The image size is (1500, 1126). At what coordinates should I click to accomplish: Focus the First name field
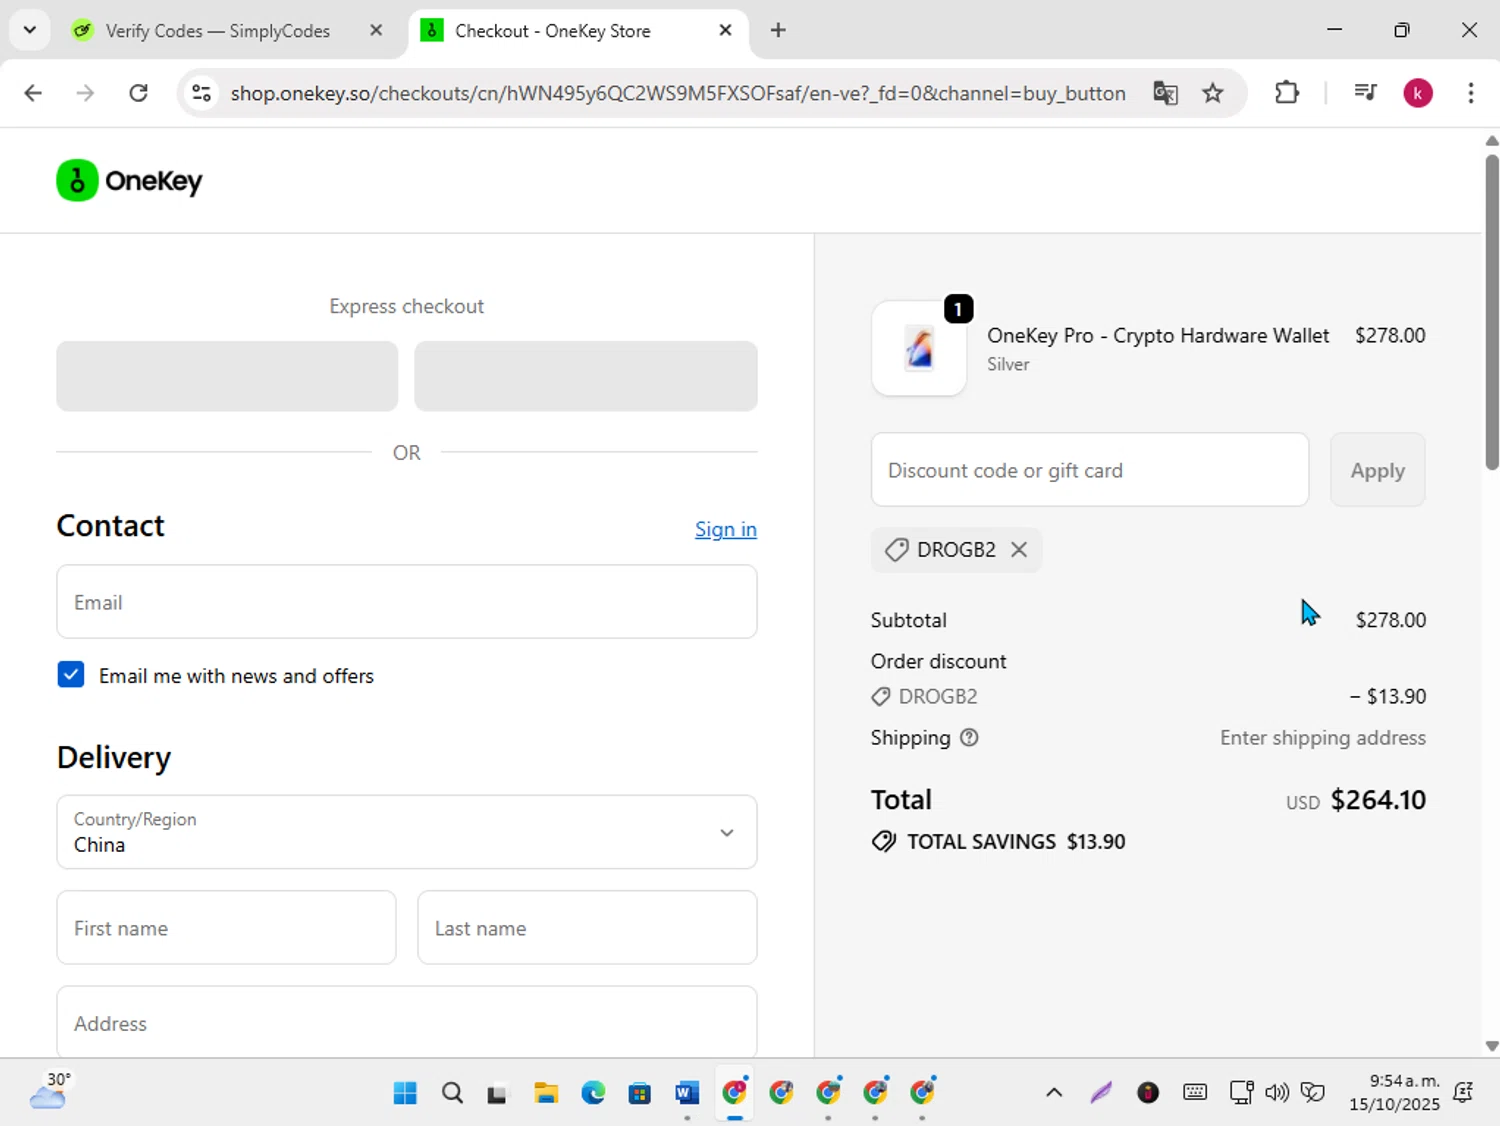tap(227, 928)
